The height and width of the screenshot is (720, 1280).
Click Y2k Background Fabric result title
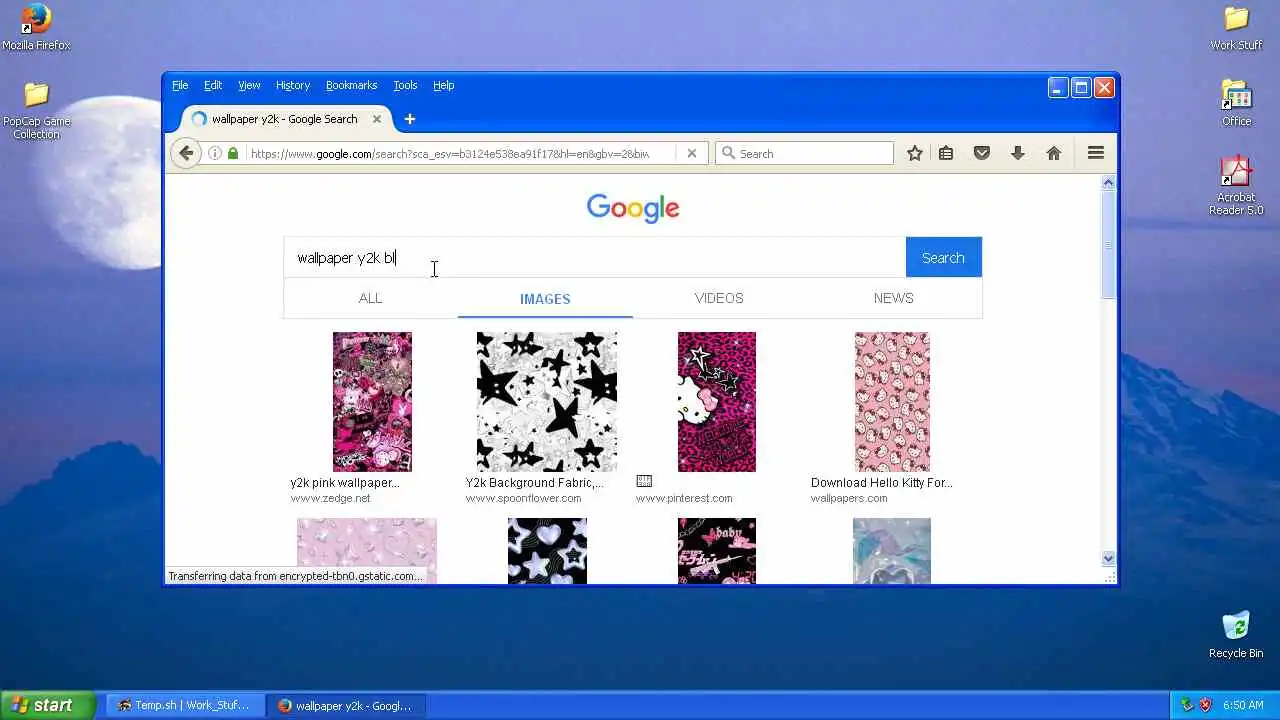[534, 482]
